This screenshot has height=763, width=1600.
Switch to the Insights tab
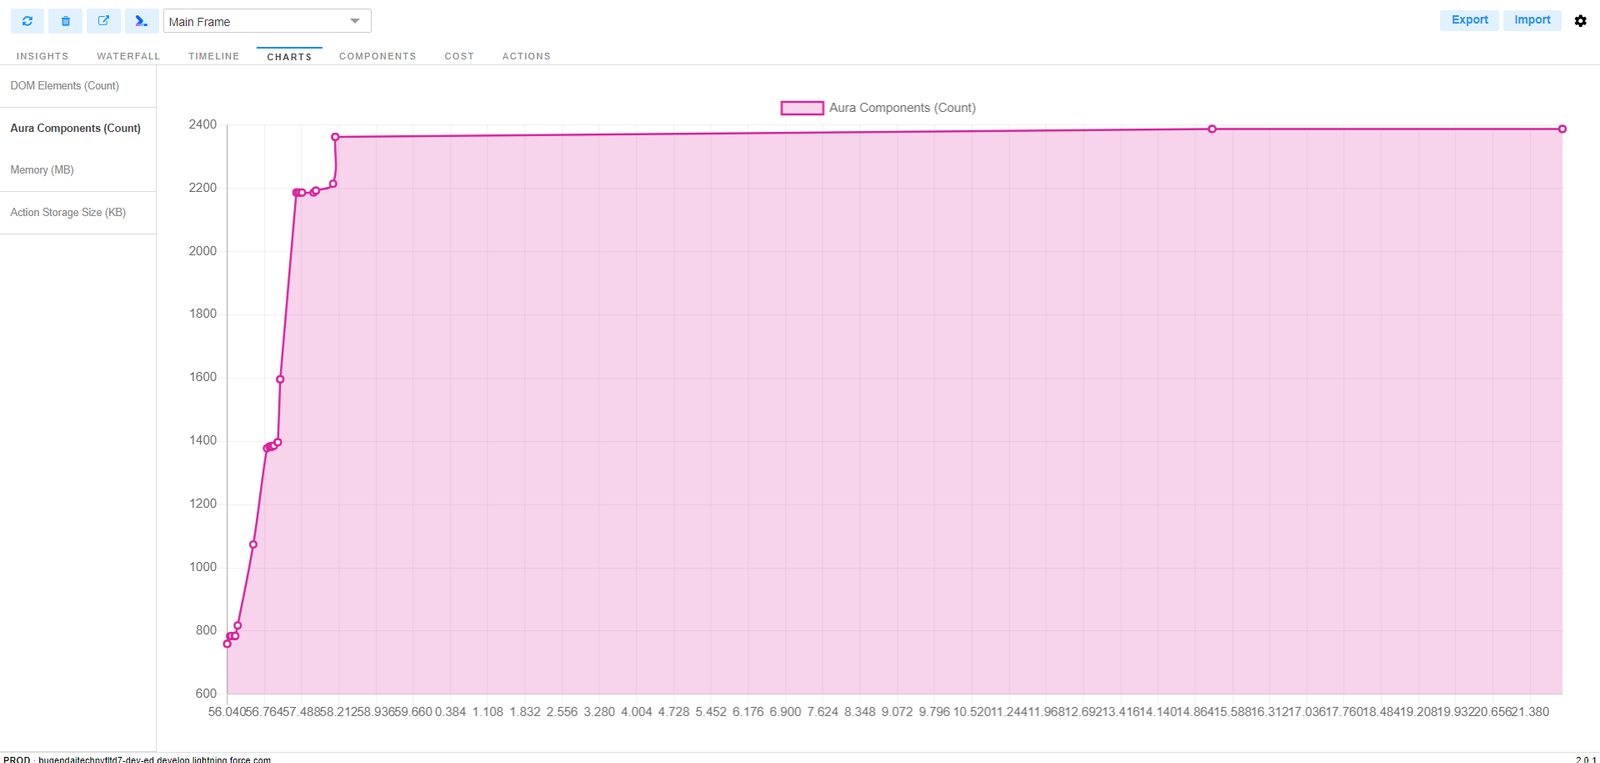click(42, 57)
